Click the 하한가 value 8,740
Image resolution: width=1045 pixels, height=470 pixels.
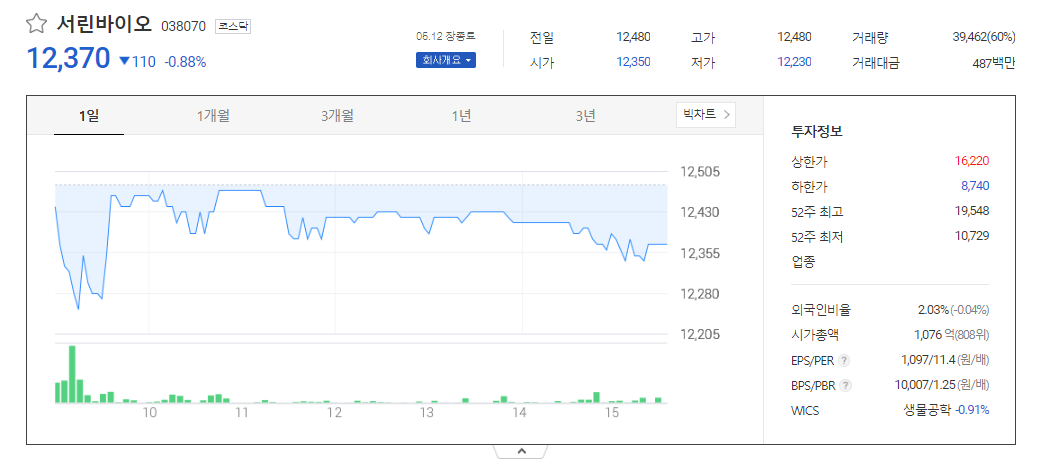[975, 186]
